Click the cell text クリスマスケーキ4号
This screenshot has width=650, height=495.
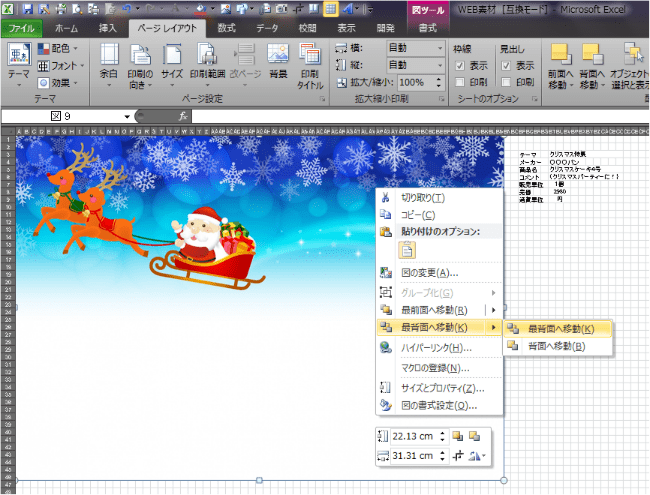point(575,169)
